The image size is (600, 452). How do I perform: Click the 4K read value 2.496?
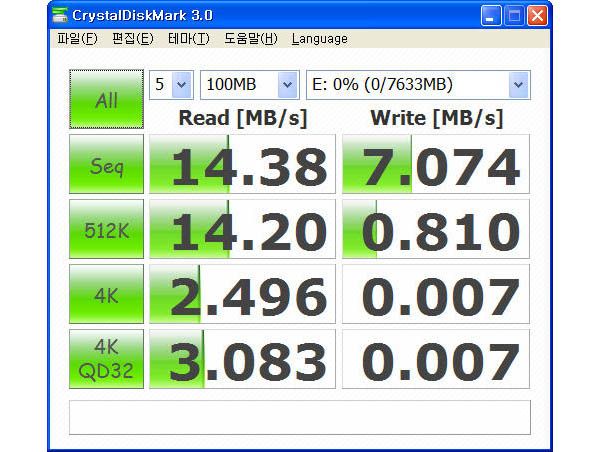(242, 294)
